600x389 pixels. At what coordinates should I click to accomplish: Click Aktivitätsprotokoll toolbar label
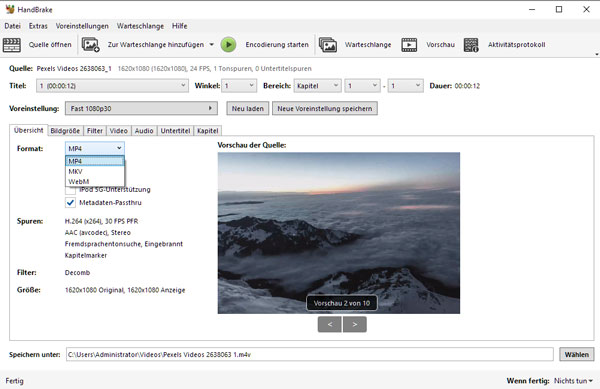coord(516,45)
